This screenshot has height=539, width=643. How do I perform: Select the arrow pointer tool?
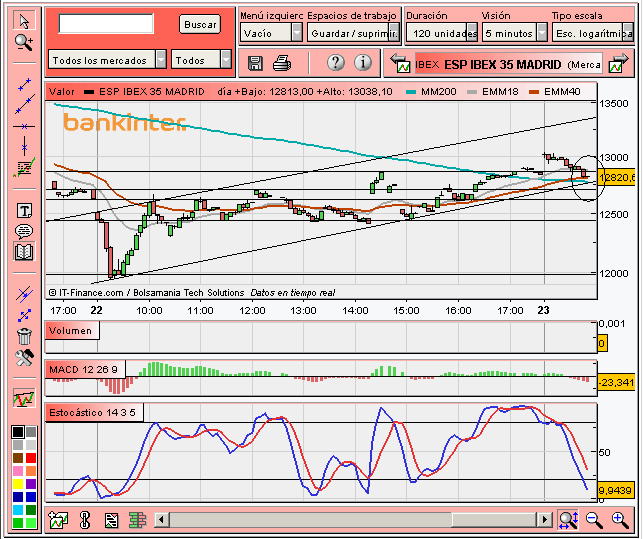pos(24,21)
